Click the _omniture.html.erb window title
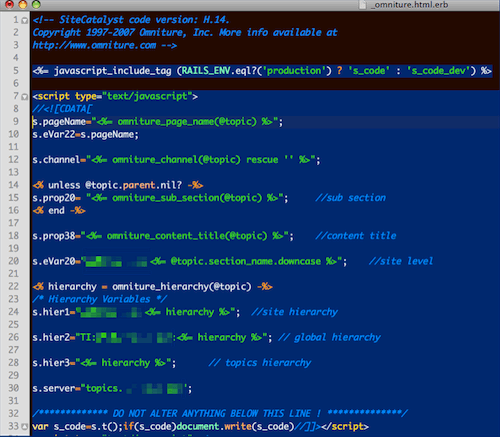500x437 pixels. 411,4
